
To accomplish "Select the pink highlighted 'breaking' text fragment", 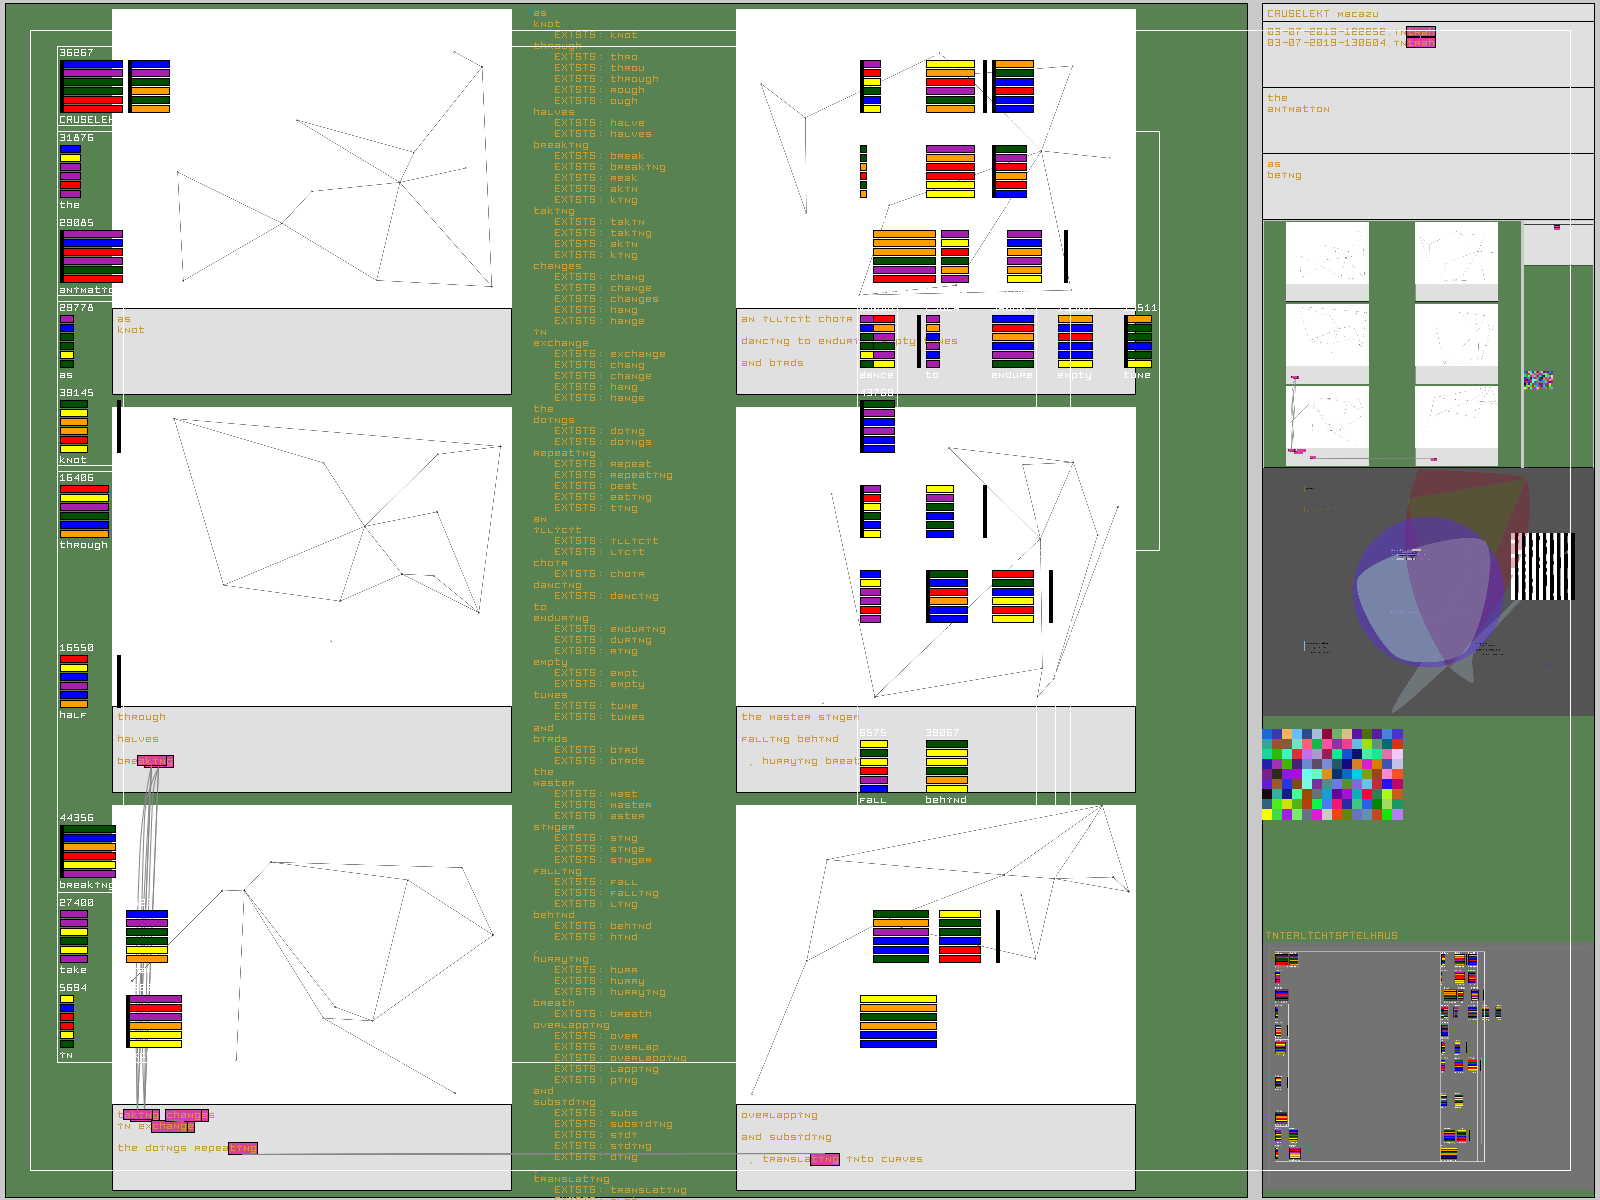I will point(155,761).
